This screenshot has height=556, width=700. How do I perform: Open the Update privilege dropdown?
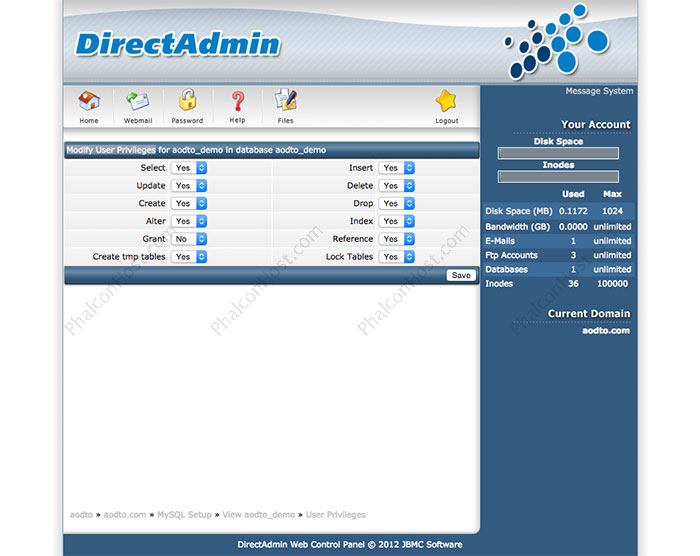189,186
